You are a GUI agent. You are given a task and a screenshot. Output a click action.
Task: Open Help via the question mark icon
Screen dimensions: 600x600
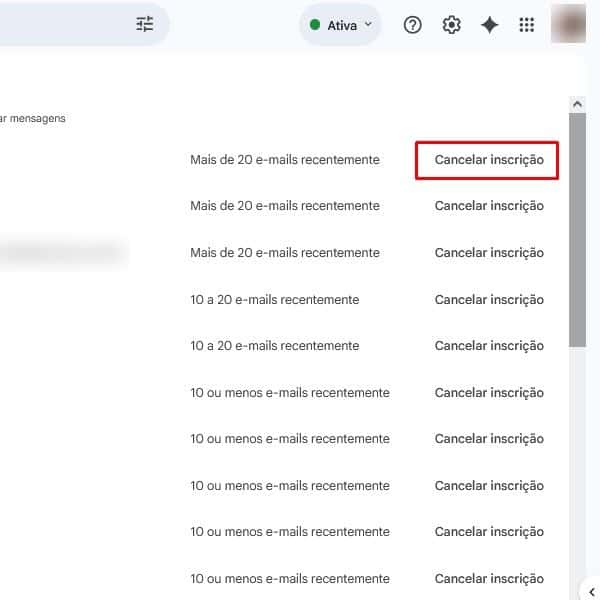pyautogui.click(x=412, y=25)
